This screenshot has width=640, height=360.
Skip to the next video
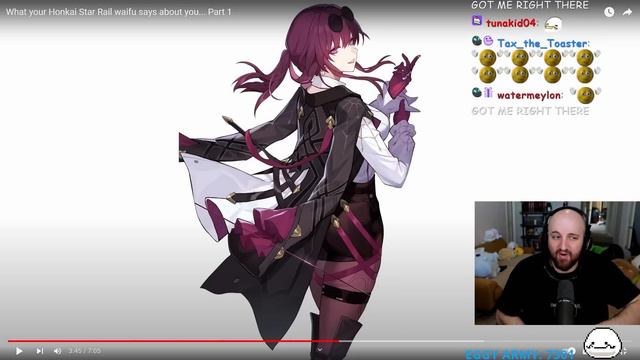point(40,351)
